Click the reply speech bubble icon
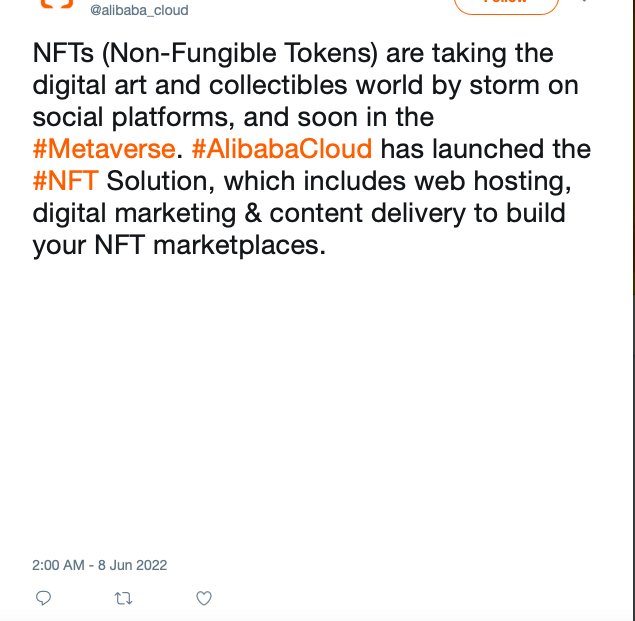 point(43,598)
